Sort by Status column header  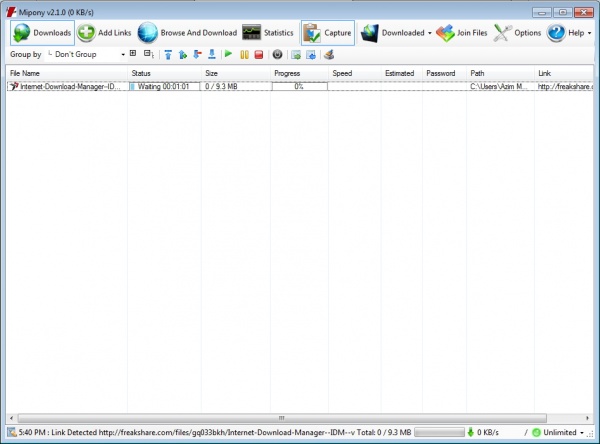pyautogui.click(x=164, y=73)
